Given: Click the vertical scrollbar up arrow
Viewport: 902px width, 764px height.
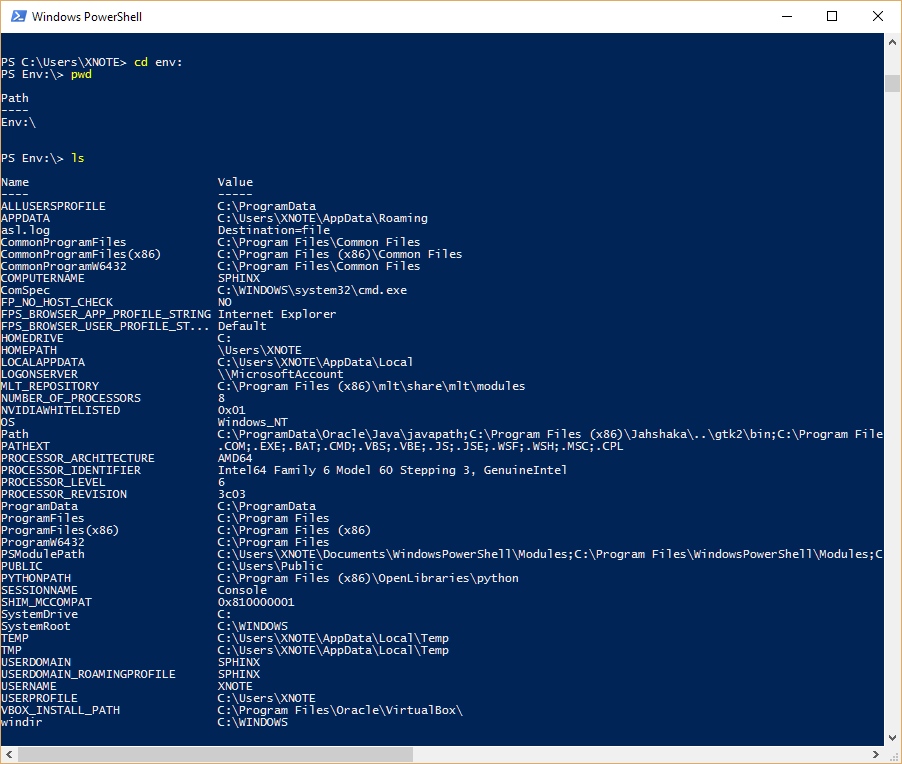Looking at the screenshot, I should pyautogui.click(x=892, y=42).
